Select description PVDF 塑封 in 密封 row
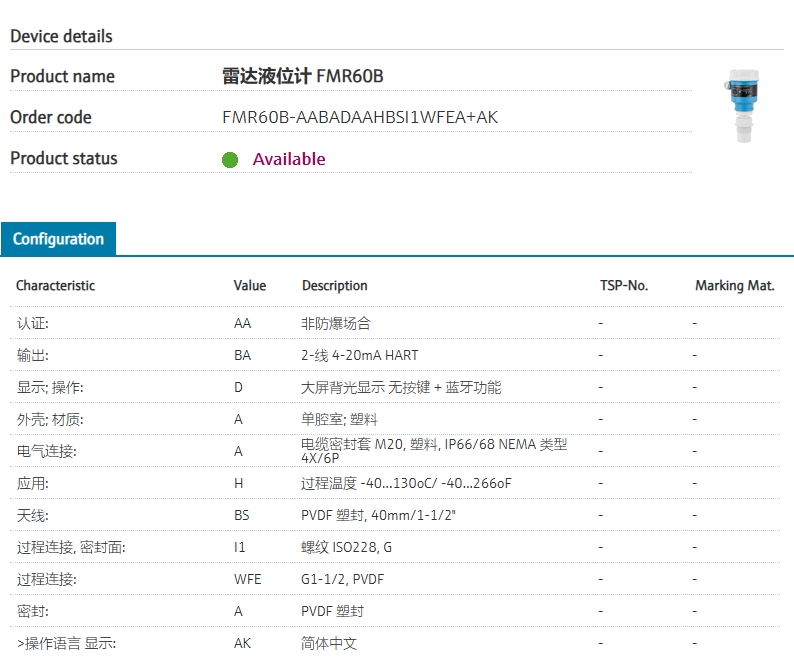Viewport: 794px width, 669px height. tap(333, 611)
